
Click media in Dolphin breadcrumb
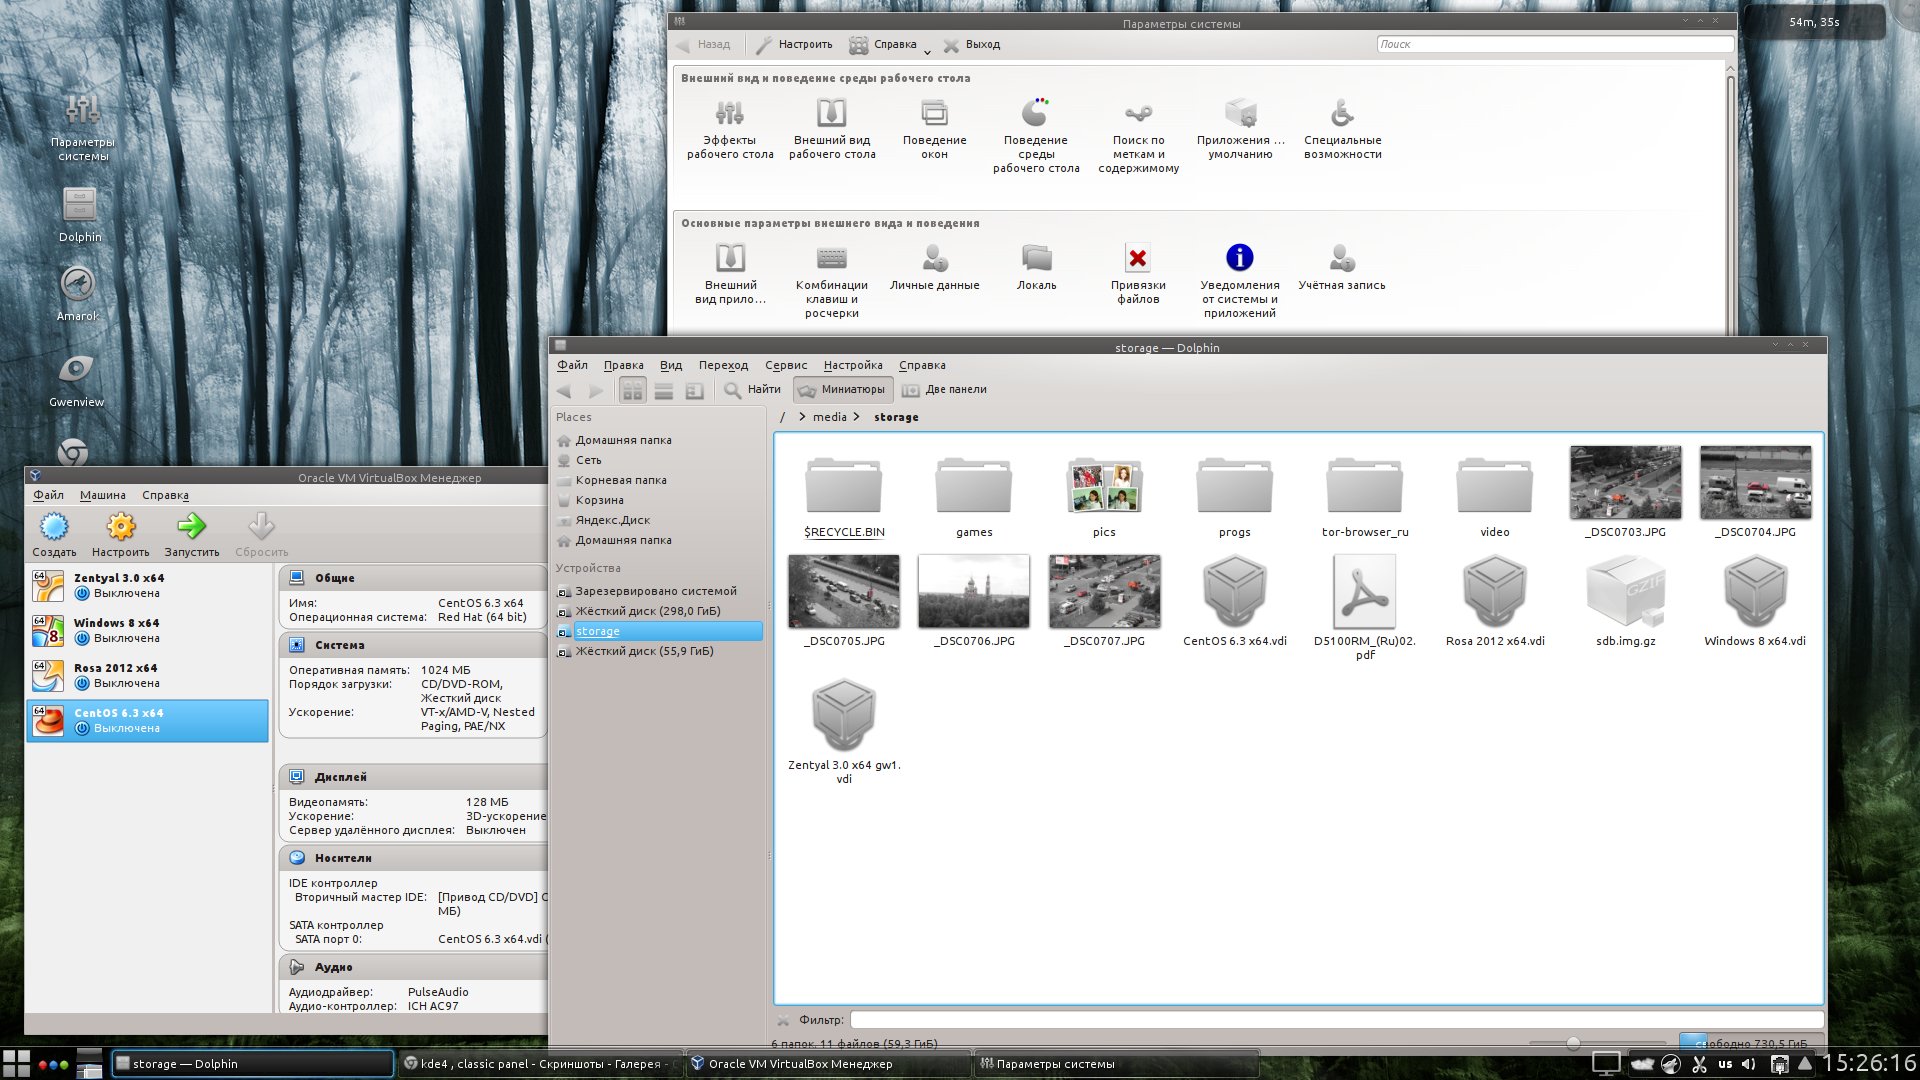coord(830,417)
